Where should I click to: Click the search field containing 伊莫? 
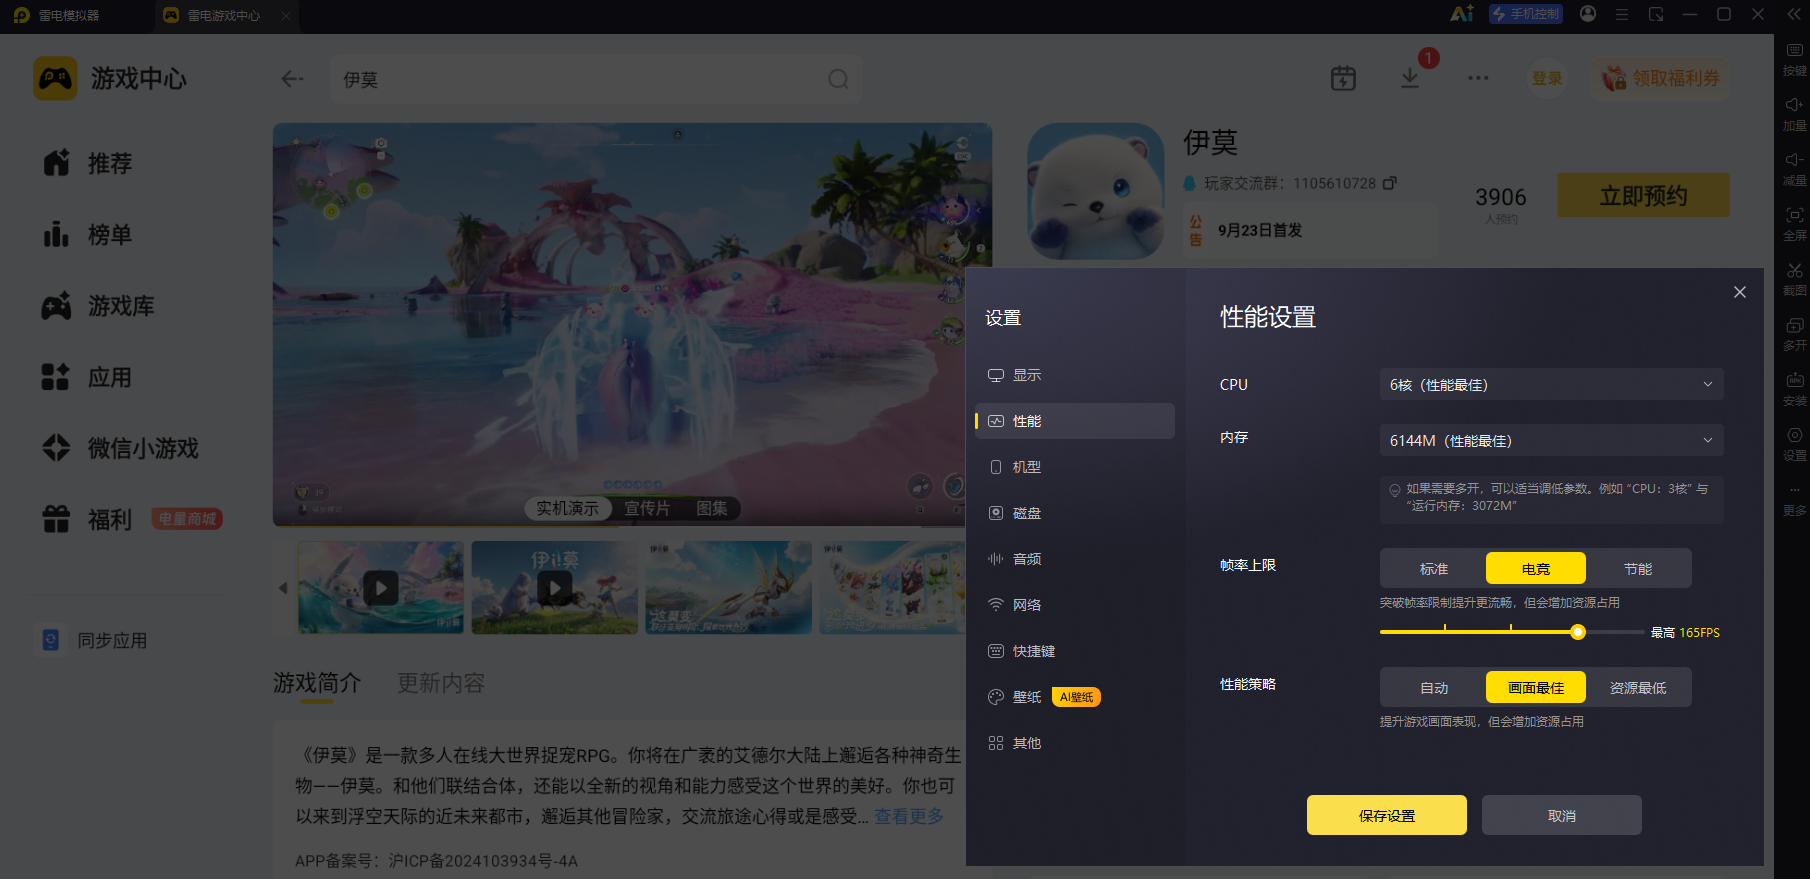pyautogui.click(x=596, y=79)
